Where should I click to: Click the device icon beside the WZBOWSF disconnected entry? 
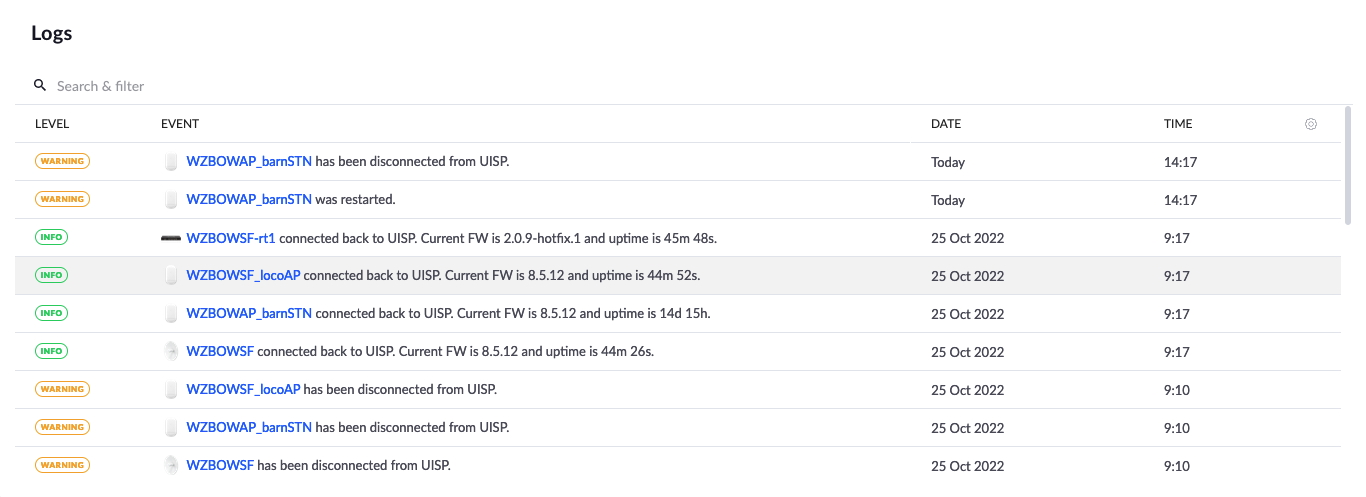(x=171, y=465)
